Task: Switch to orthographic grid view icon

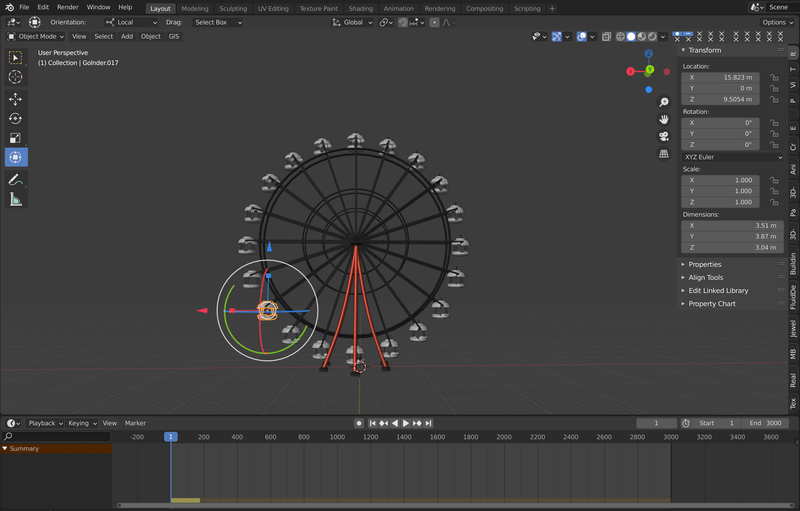Action: [x=663, y=154]
